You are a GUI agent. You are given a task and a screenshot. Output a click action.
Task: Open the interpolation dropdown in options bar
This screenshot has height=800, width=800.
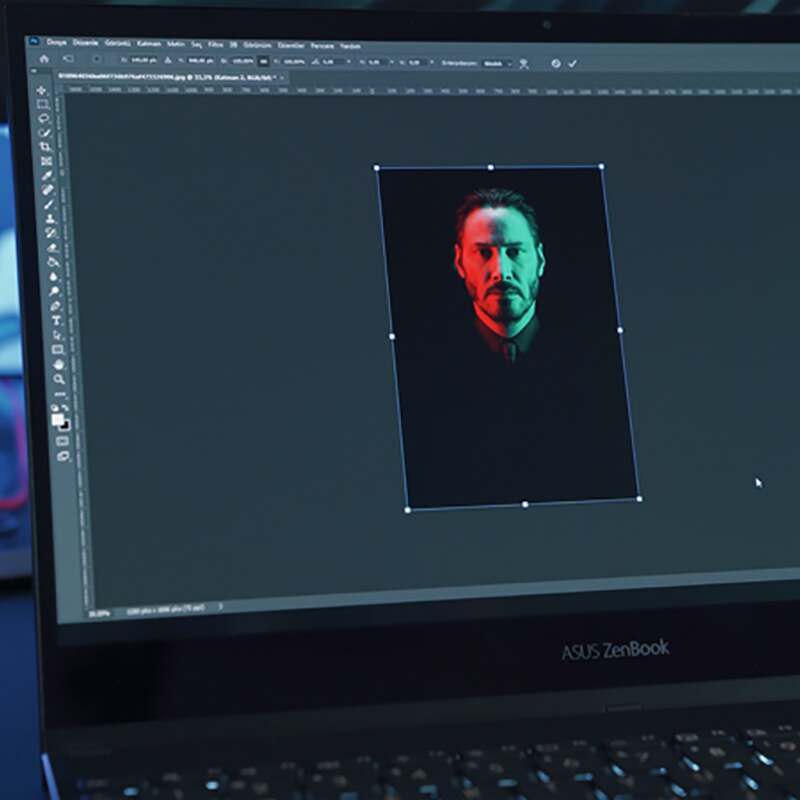tap(494, 62)
